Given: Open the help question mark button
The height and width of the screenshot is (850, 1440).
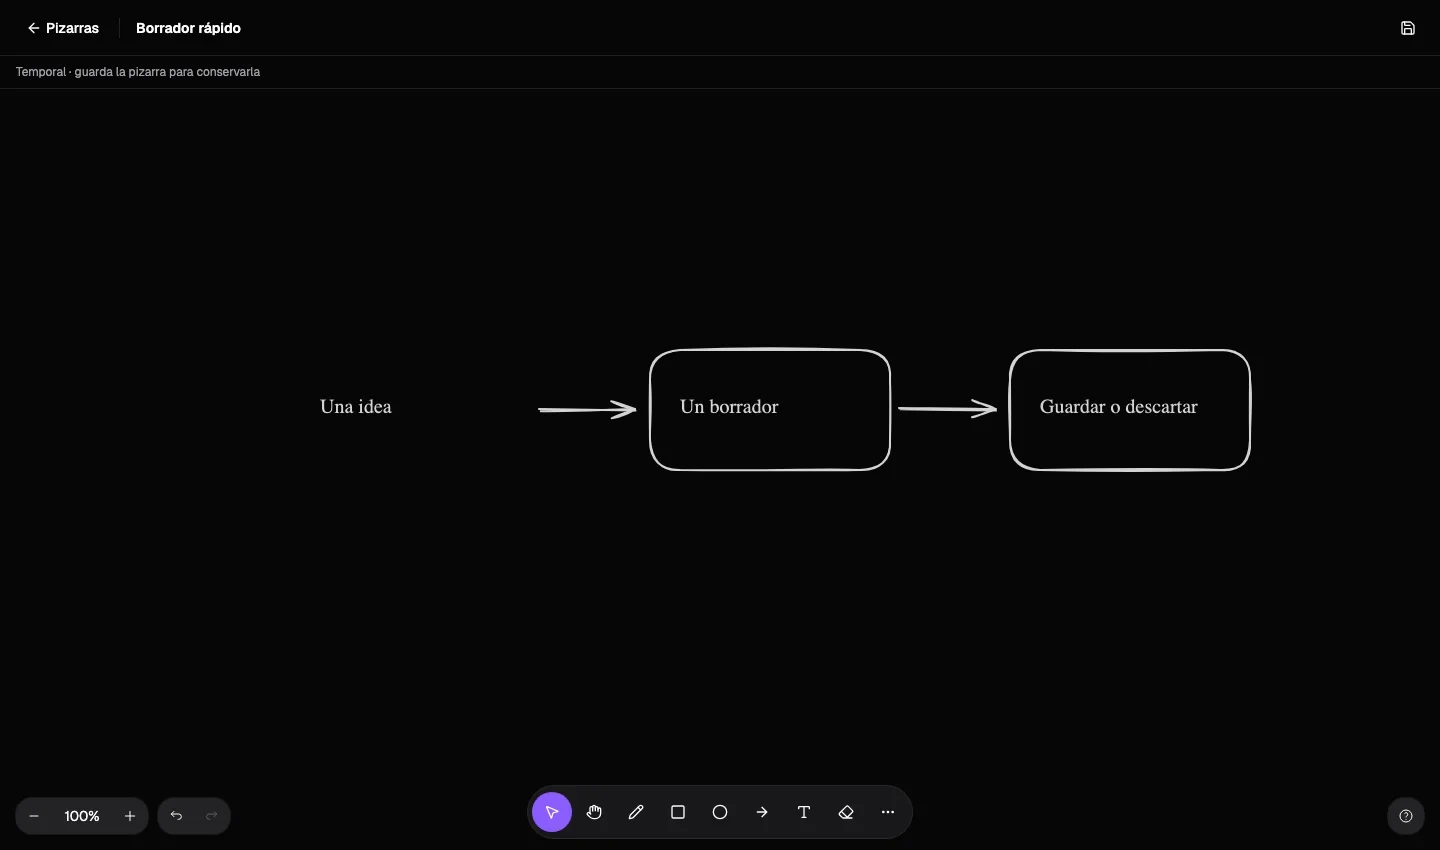Looking at the screenshot, I should tap(1406, 816).
